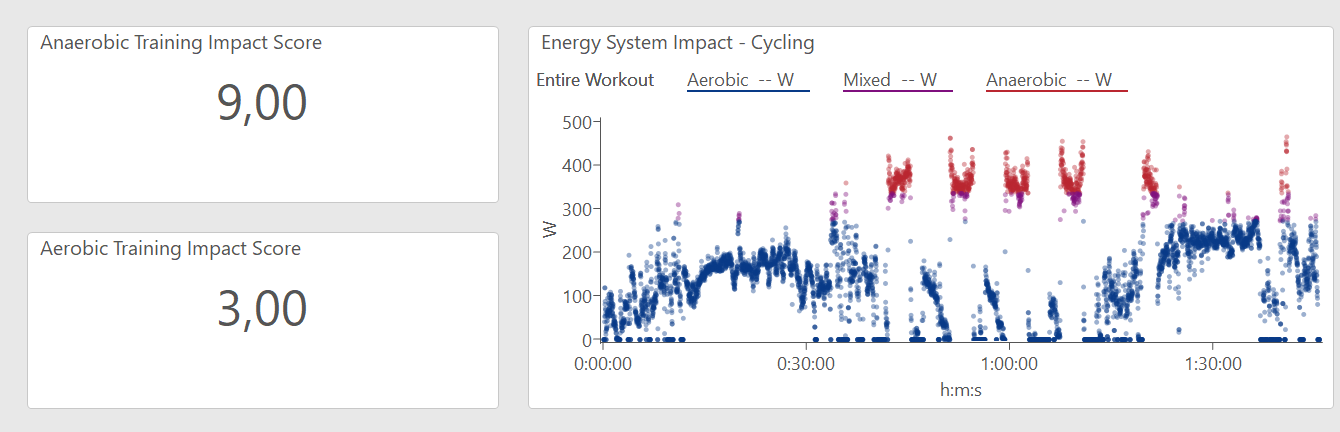The image size is (1340, 432).
Task: Click the purple Mixed legend color line
Action: click(x=897, y=91)
